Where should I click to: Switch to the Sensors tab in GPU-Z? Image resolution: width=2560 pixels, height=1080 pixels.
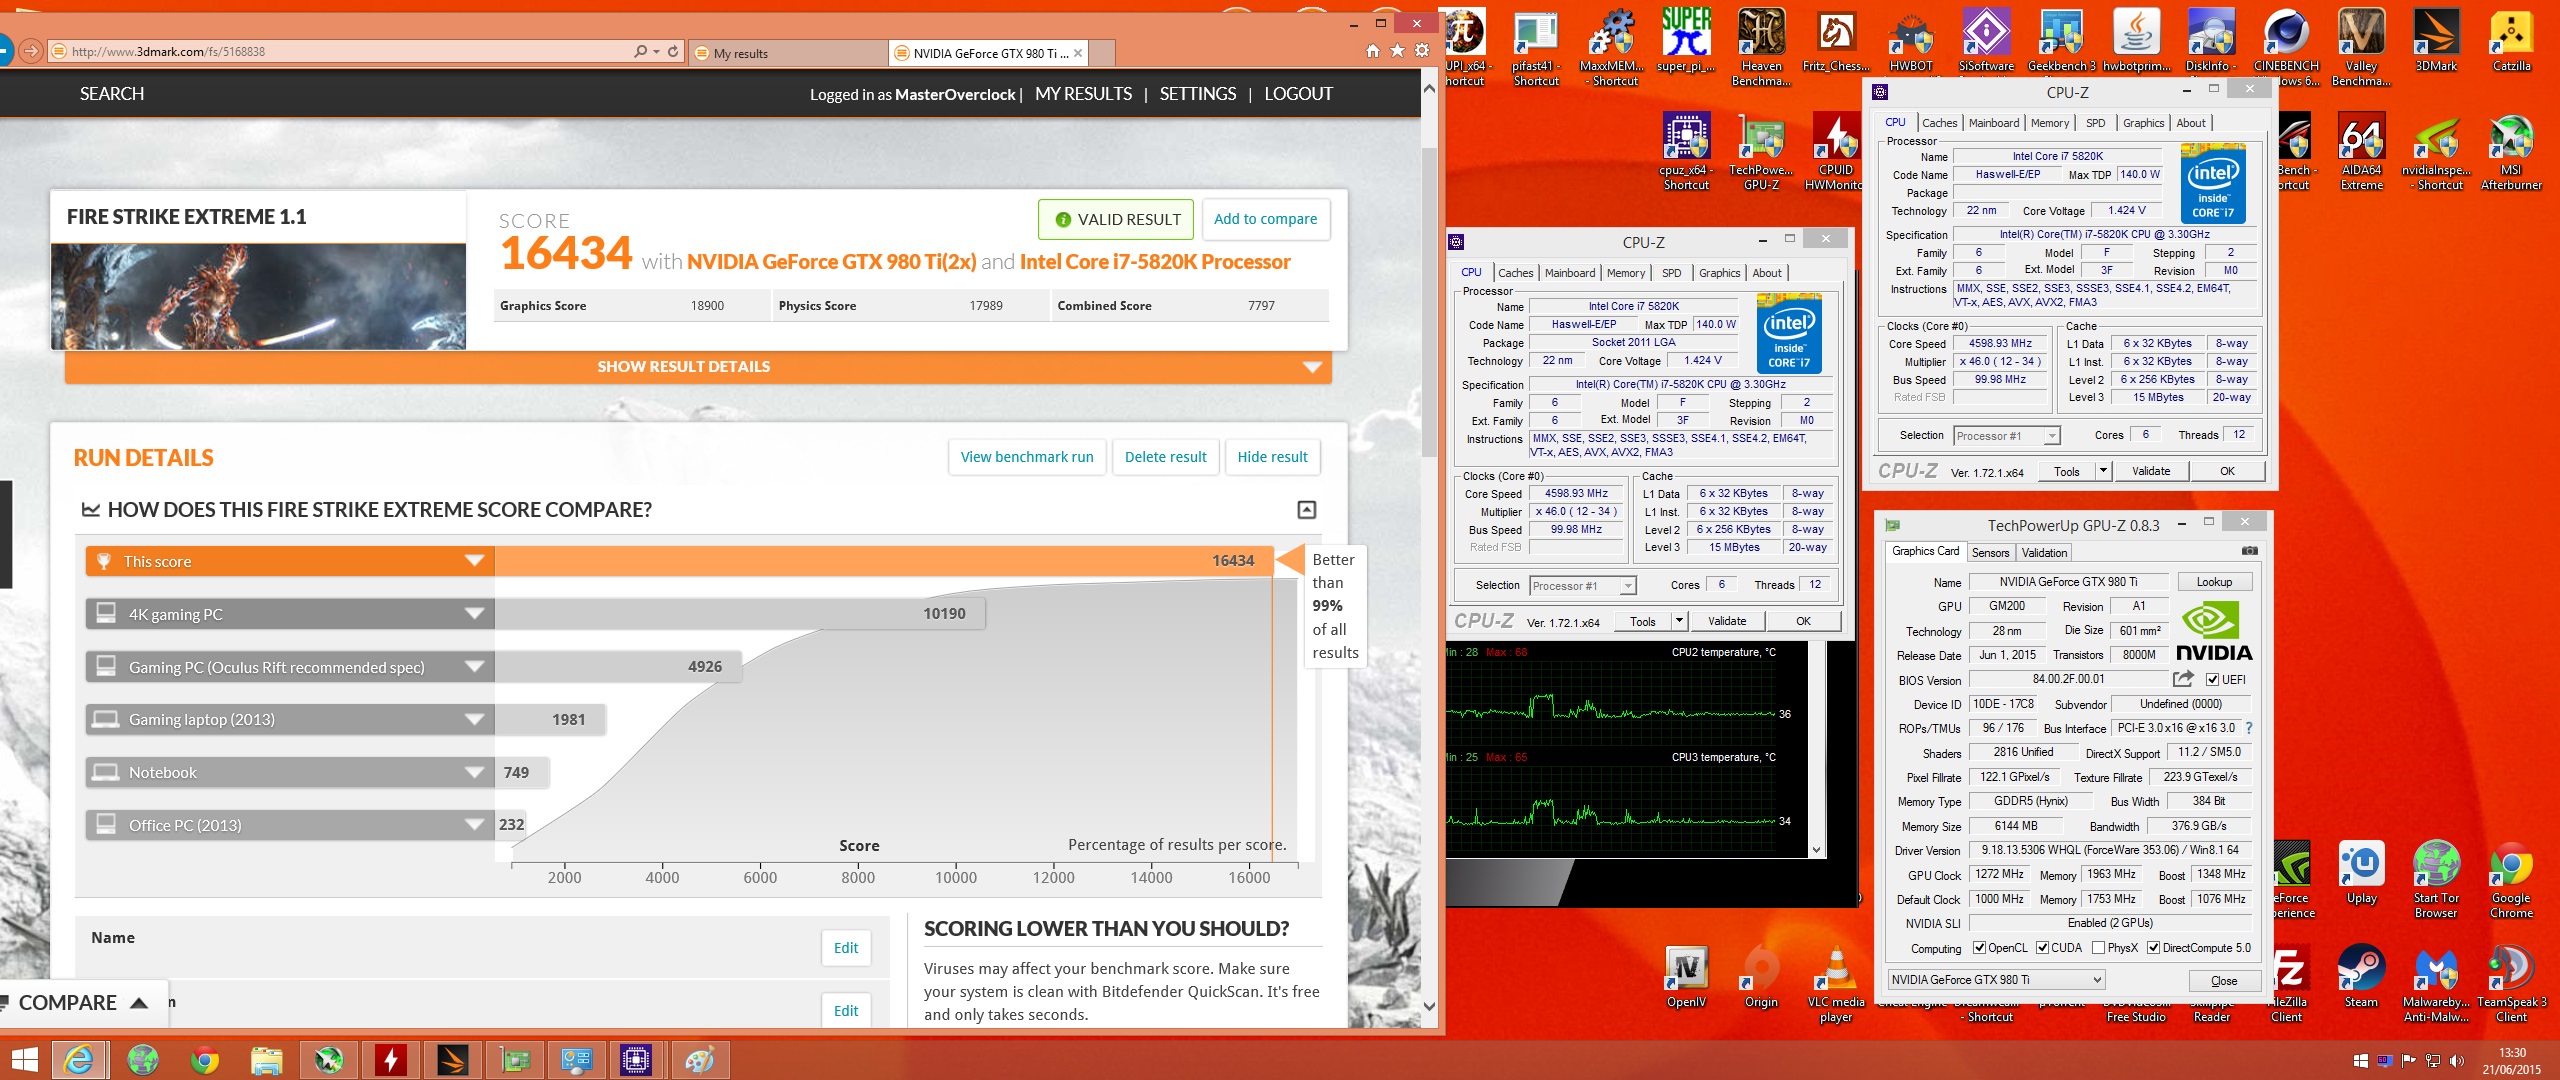[x=1990, y=552]
